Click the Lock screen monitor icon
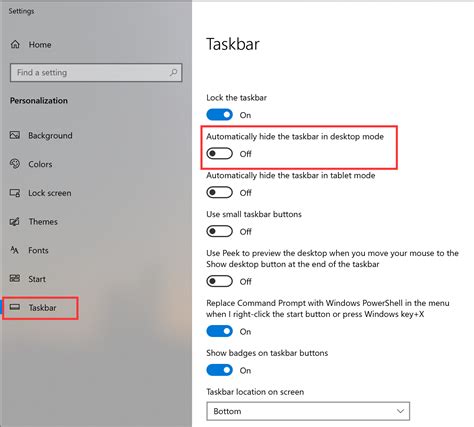 tap(15, 193)
